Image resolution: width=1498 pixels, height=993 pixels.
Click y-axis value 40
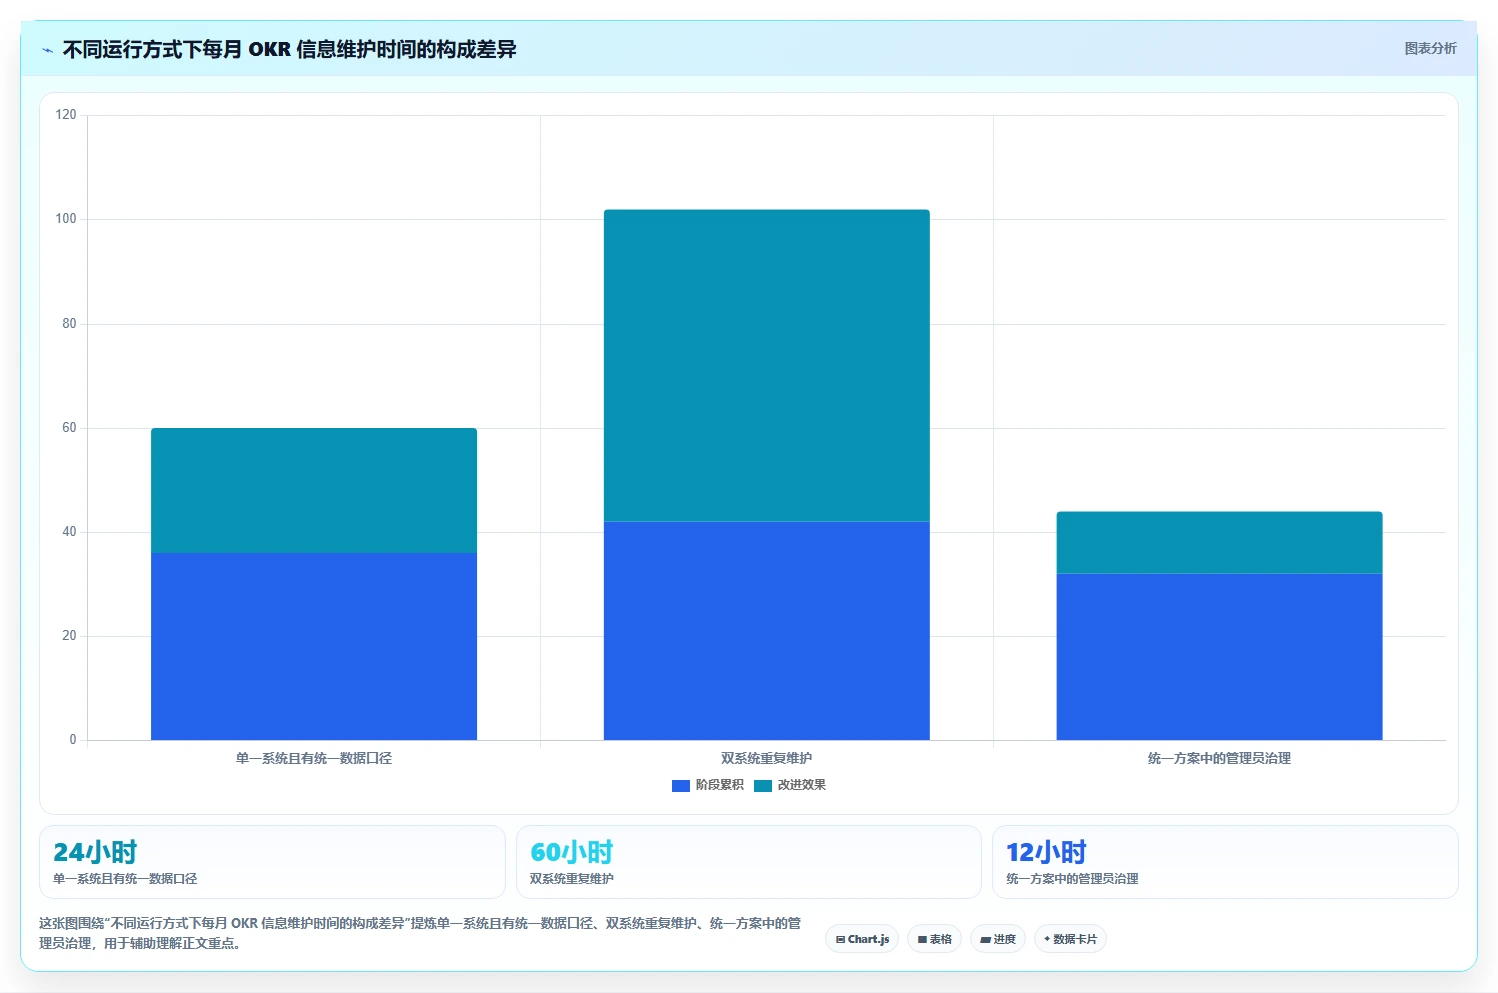pyautogui.click(x=69, y=532)
